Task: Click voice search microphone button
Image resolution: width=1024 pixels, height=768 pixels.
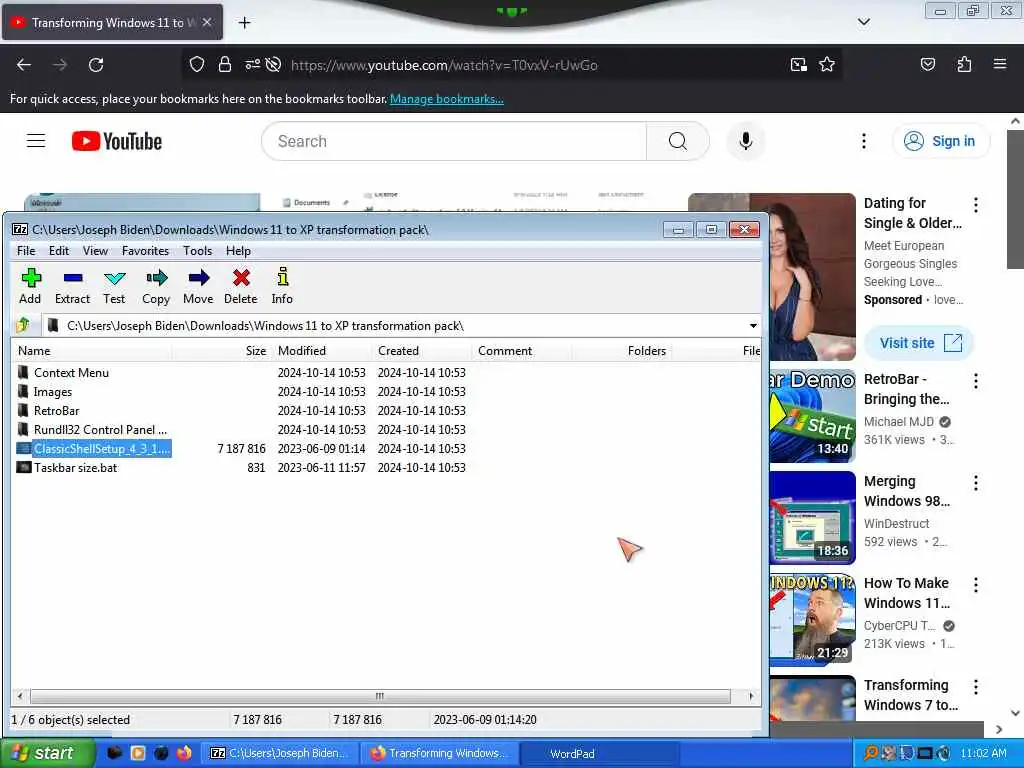Action: coord(746,141)
